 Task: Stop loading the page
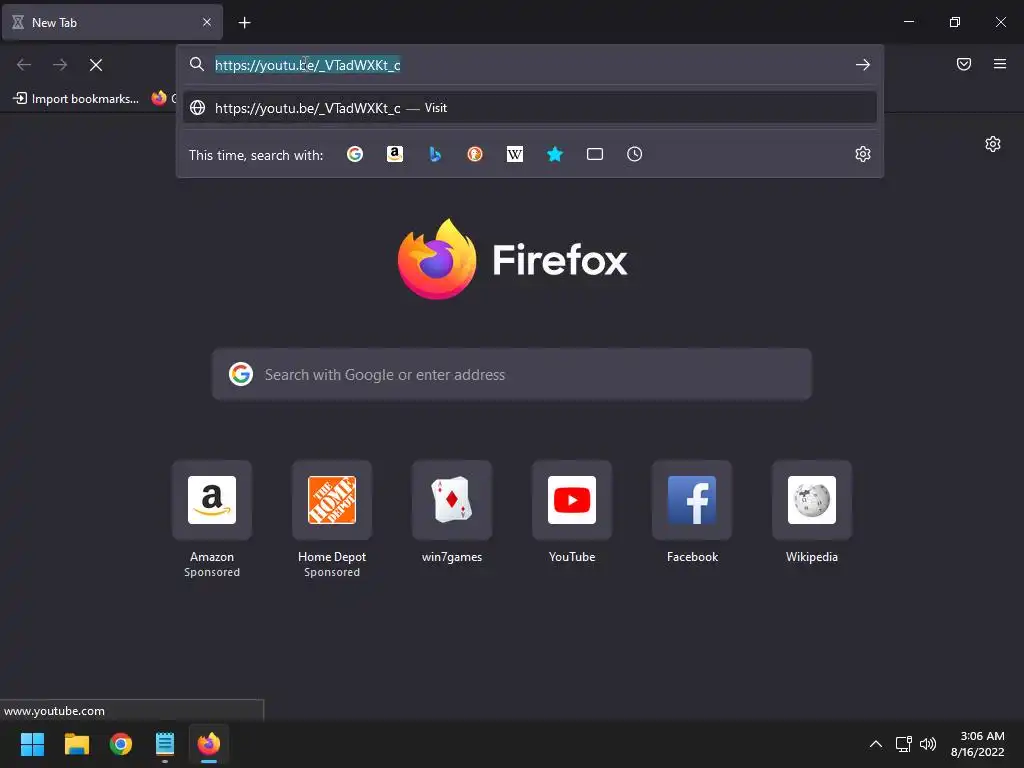coord(96,65)
